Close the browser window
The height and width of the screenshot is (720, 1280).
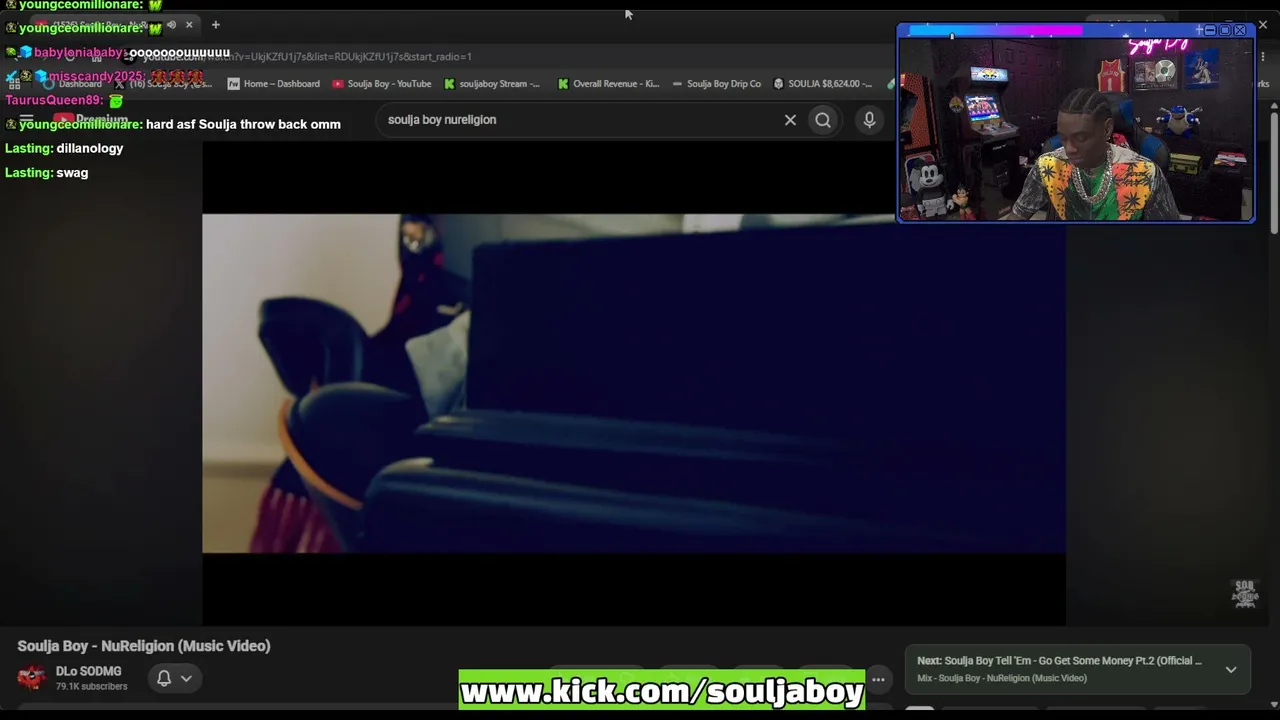point(1262,25)
